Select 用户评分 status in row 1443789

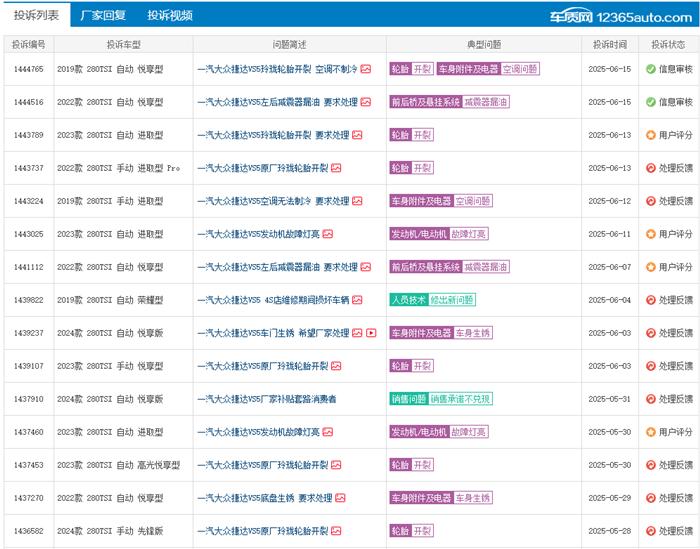(x=676, y=135)
